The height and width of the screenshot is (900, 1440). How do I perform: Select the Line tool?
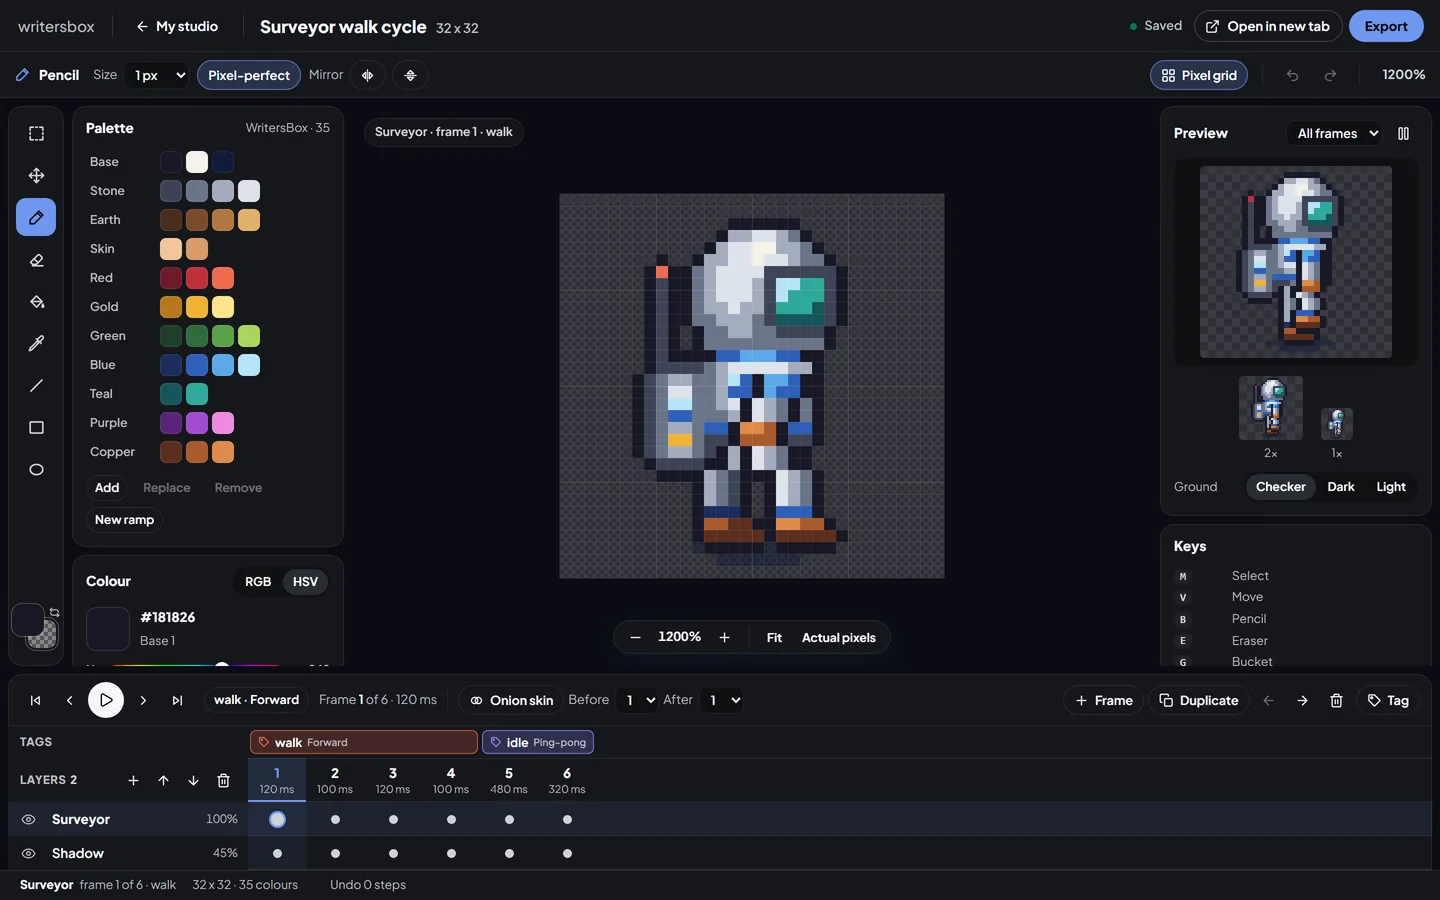(x=36, y=386)
